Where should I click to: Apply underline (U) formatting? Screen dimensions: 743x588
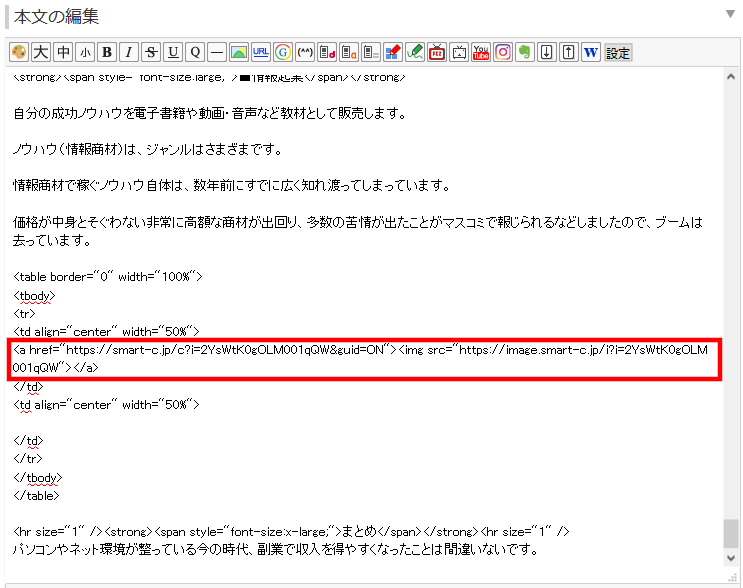[x=173, y=52]
